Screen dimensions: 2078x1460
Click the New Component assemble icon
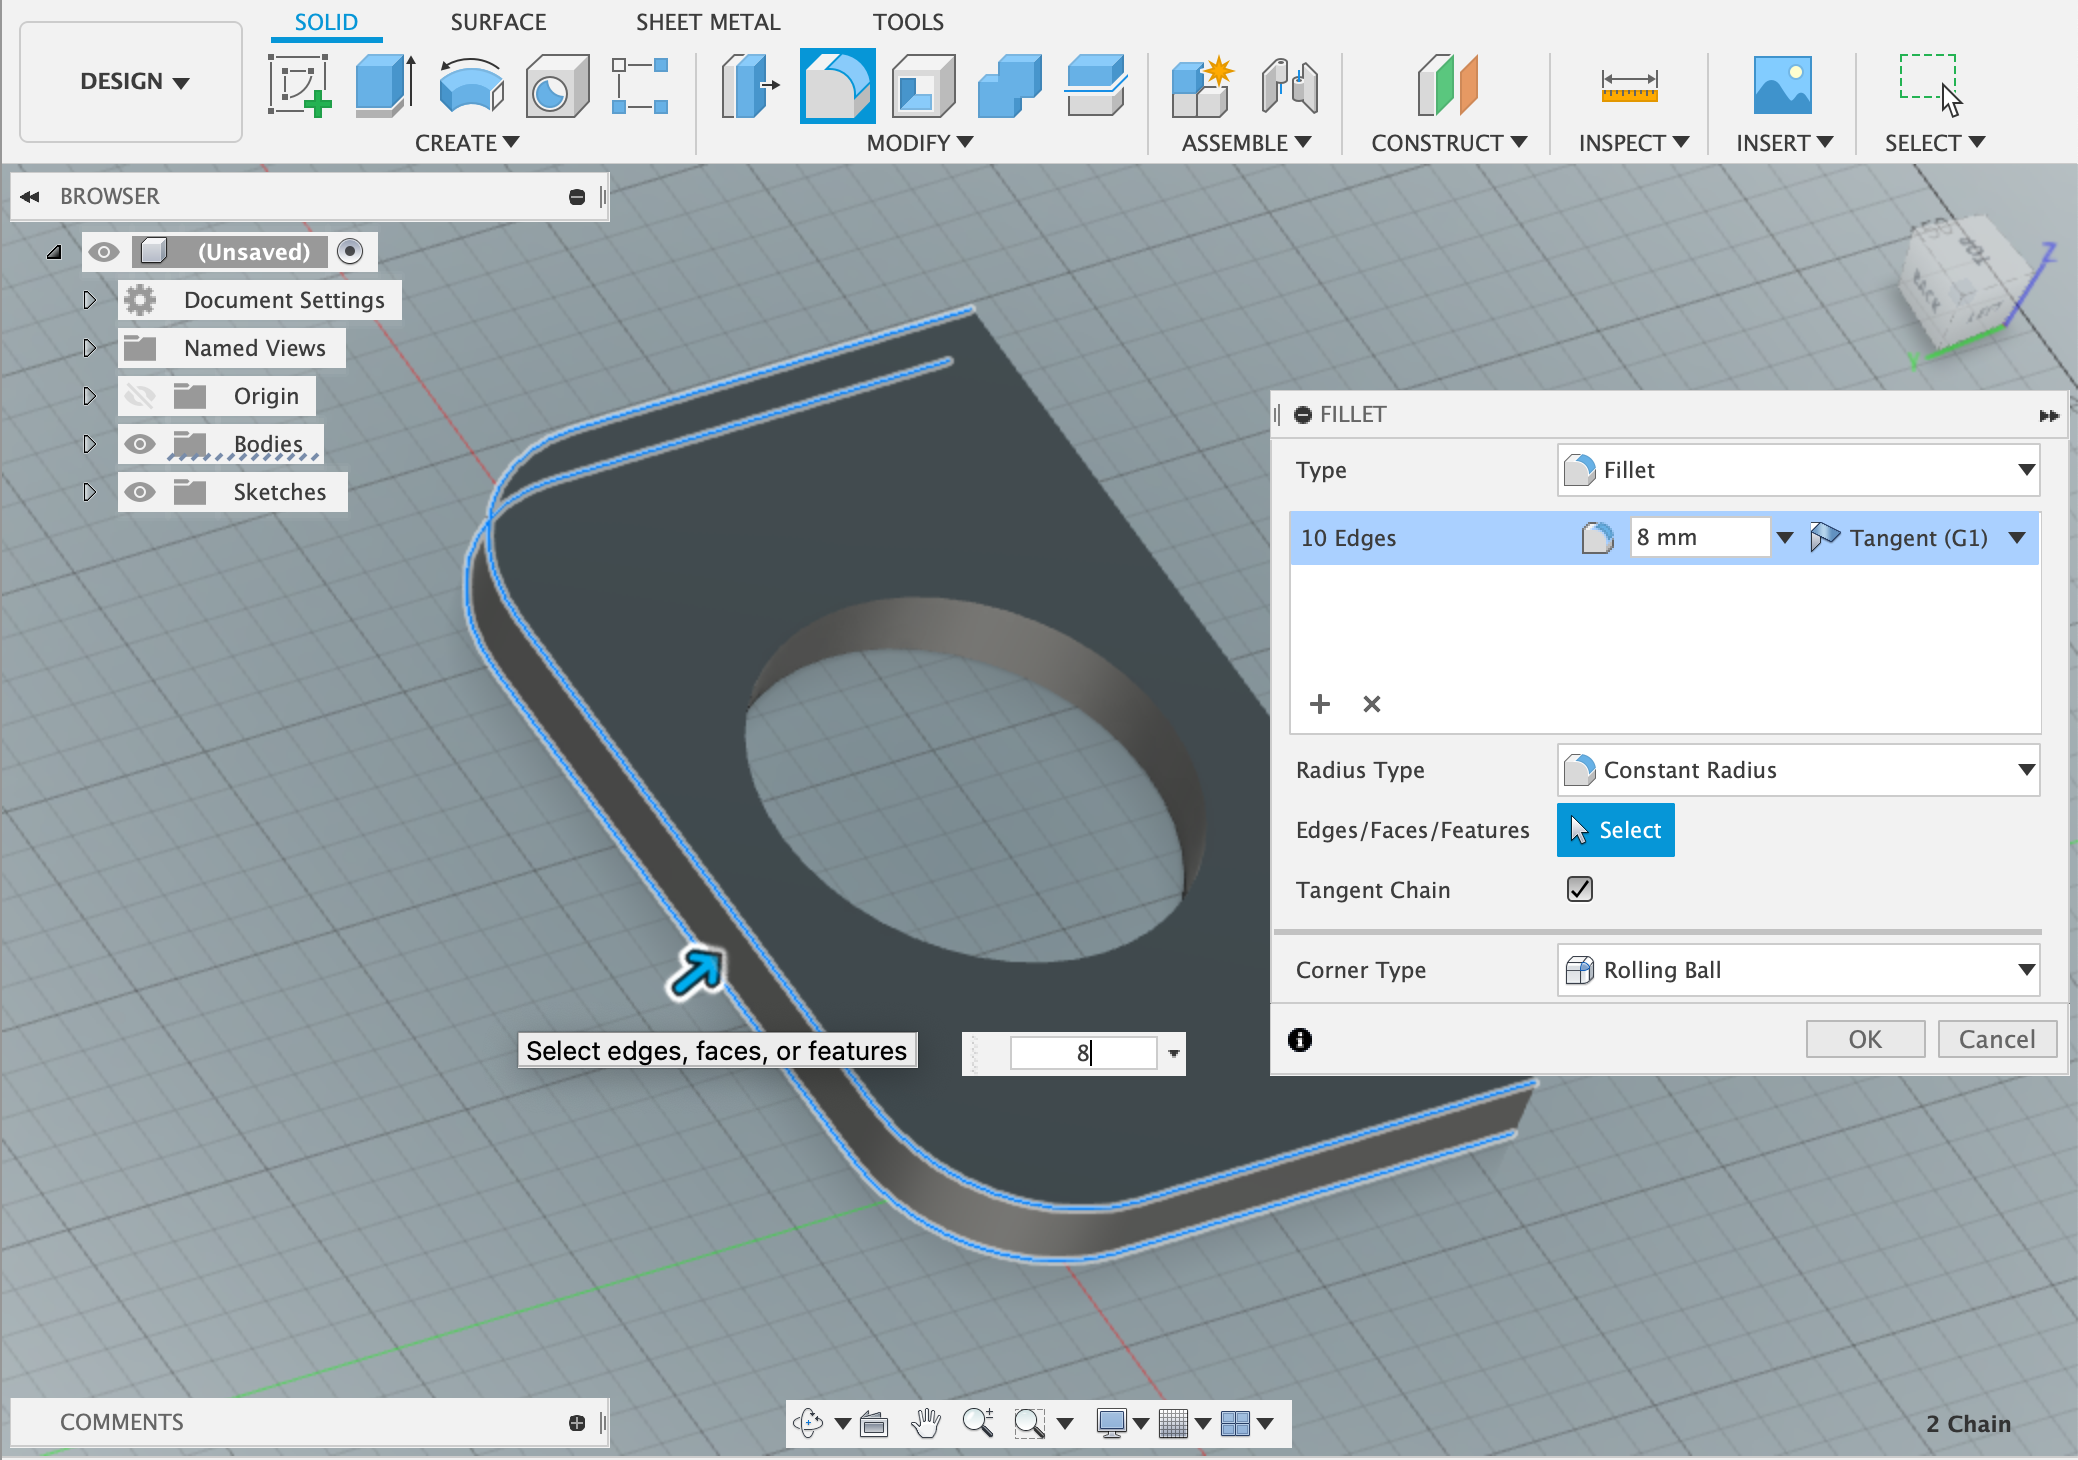click(x=1202, y=86)
